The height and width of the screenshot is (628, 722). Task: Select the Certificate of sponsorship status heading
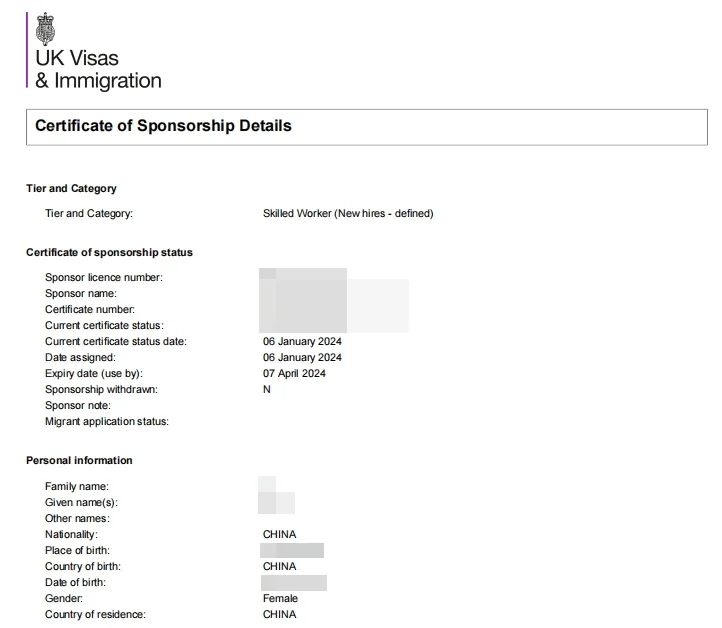109,252
